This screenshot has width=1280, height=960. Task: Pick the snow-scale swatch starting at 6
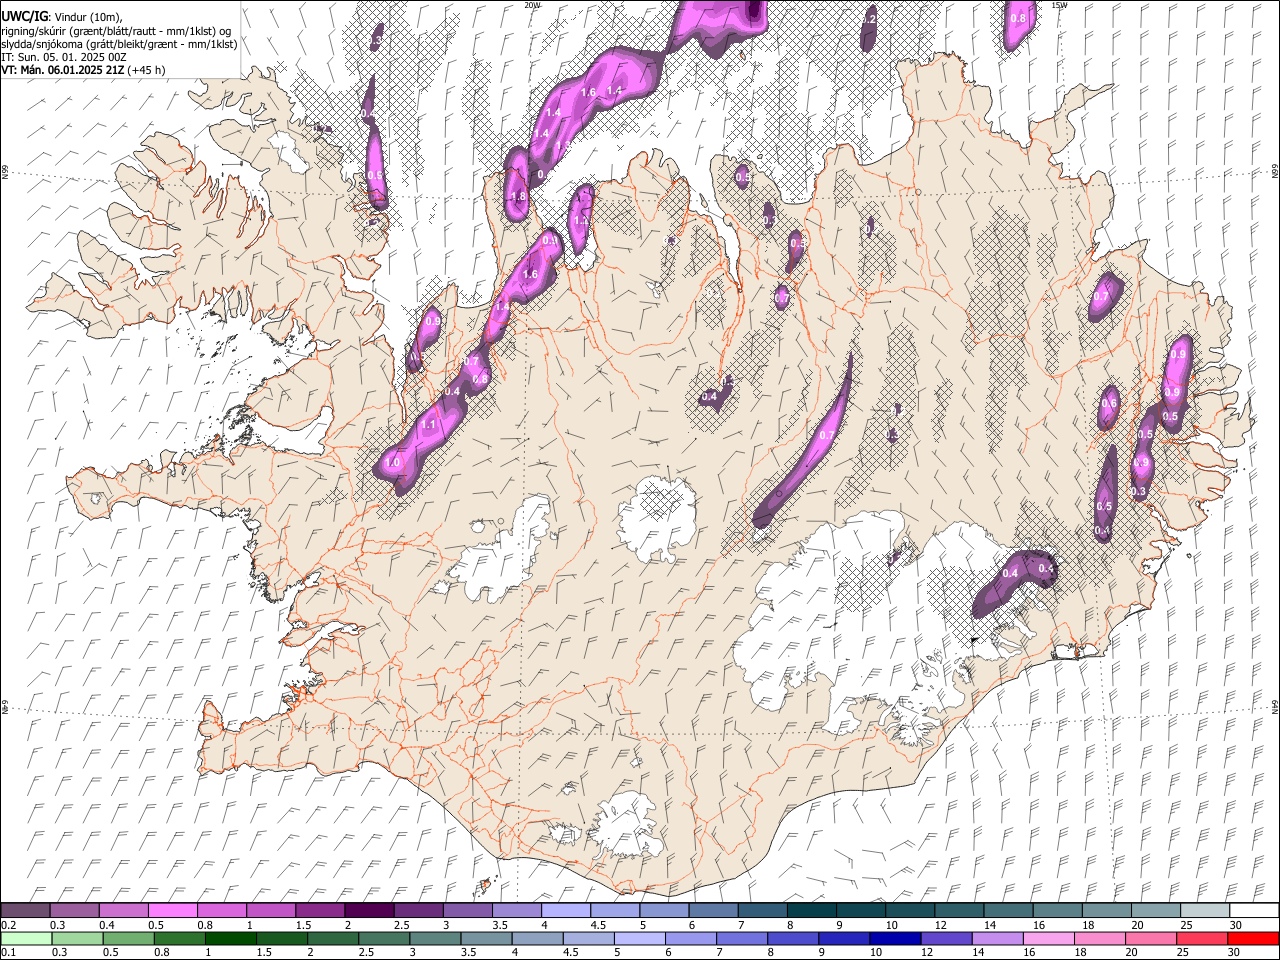712,910
